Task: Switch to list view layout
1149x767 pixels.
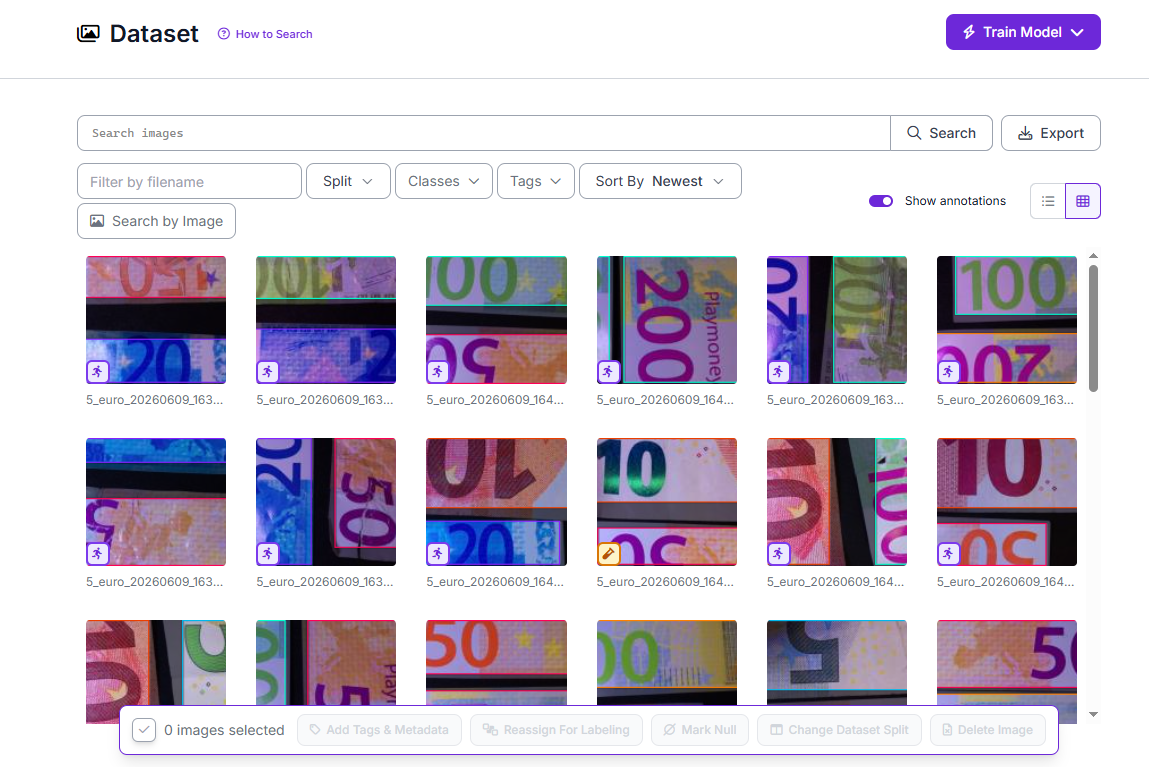Action: click(x=1048, y=201)
